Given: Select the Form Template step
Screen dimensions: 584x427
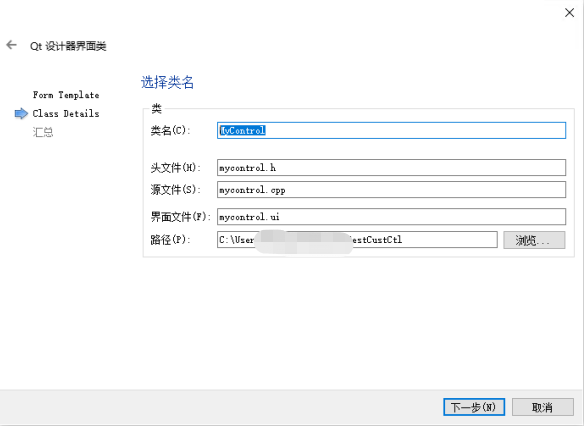Looking at the screenshot, I should point(66,95).
